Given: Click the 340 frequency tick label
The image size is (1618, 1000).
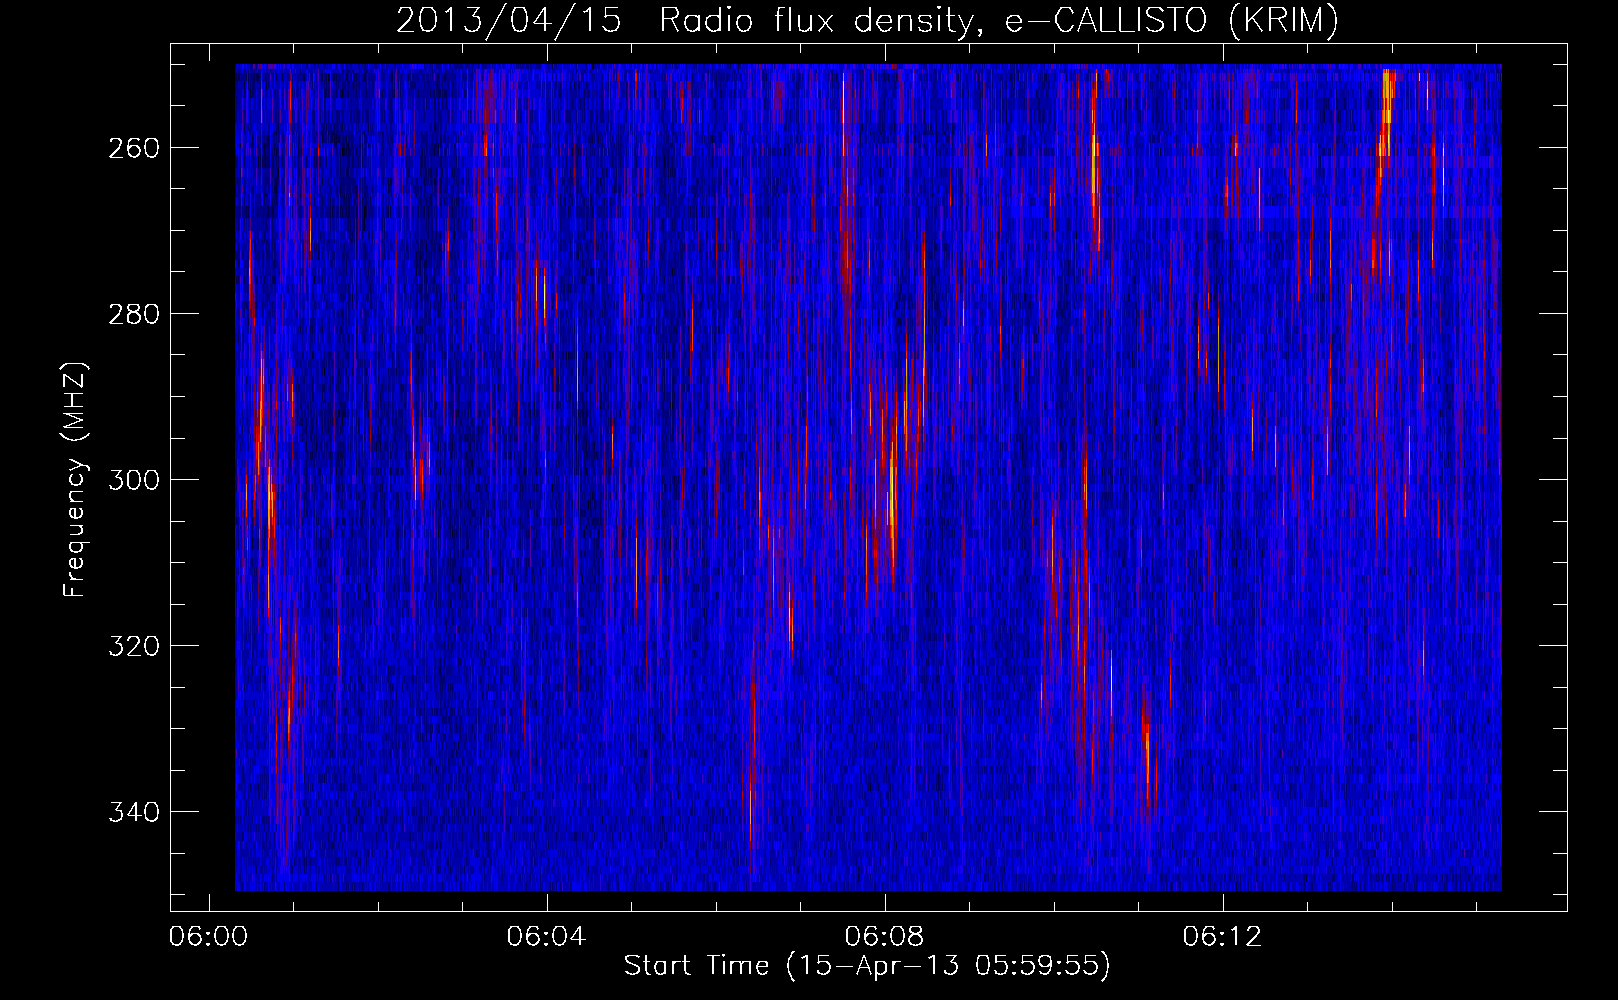Looking at the screenshot, I should 132,812.
